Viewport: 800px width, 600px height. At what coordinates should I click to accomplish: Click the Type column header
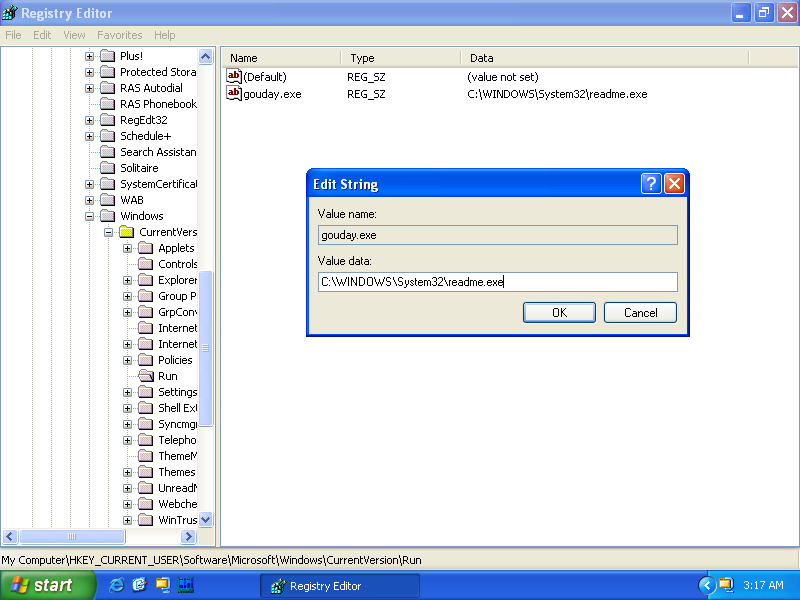(x=401, y=58)
